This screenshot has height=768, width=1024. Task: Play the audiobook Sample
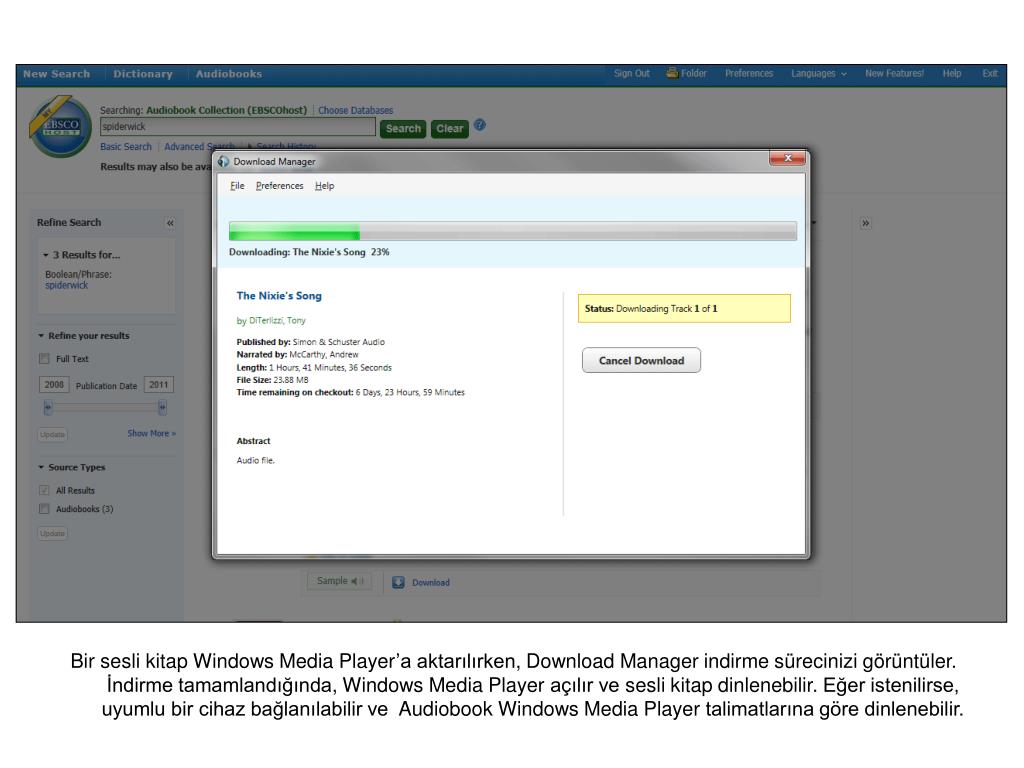click(340, 581)
